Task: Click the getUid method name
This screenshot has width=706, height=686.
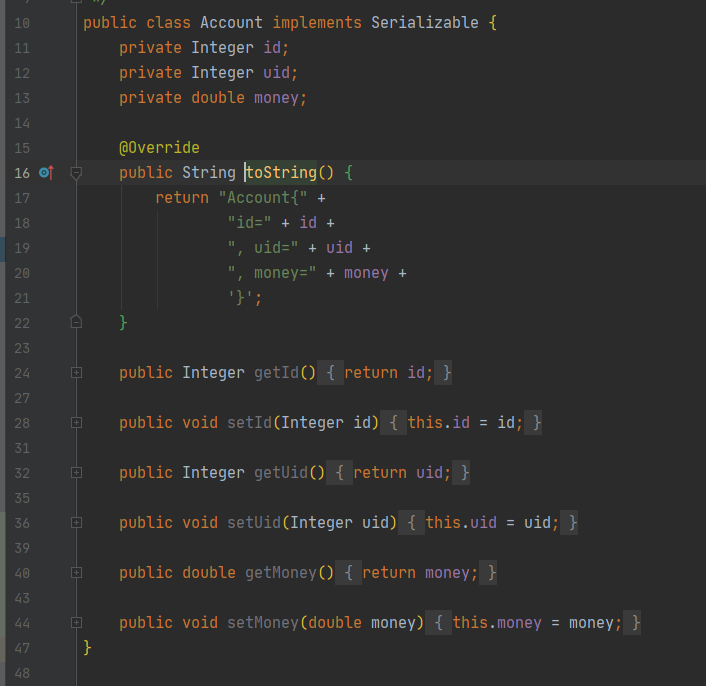Action: point(281,472)
